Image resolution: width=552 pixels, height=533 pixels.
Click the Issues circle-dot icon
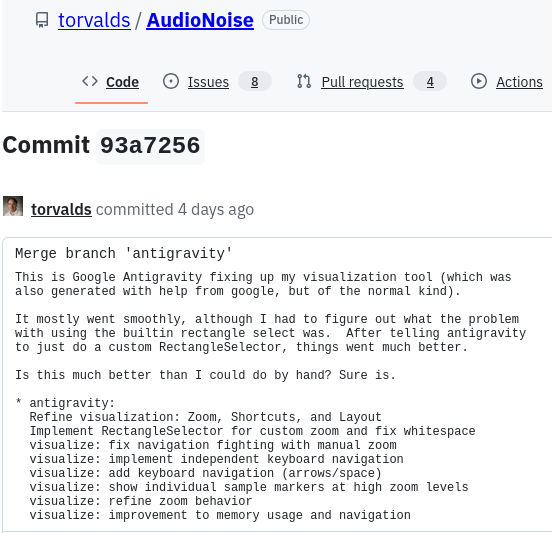point(171,81)
